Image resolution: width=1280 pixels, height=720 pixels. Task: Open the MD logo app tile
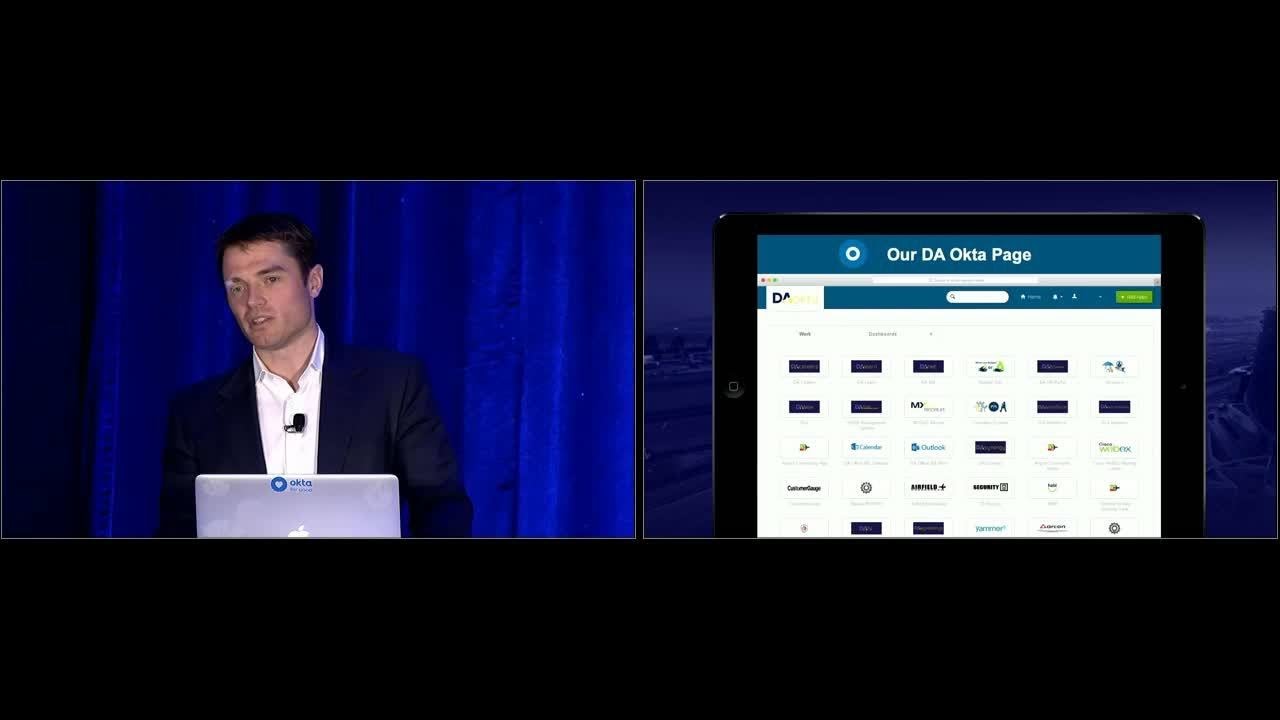[928, 407]
